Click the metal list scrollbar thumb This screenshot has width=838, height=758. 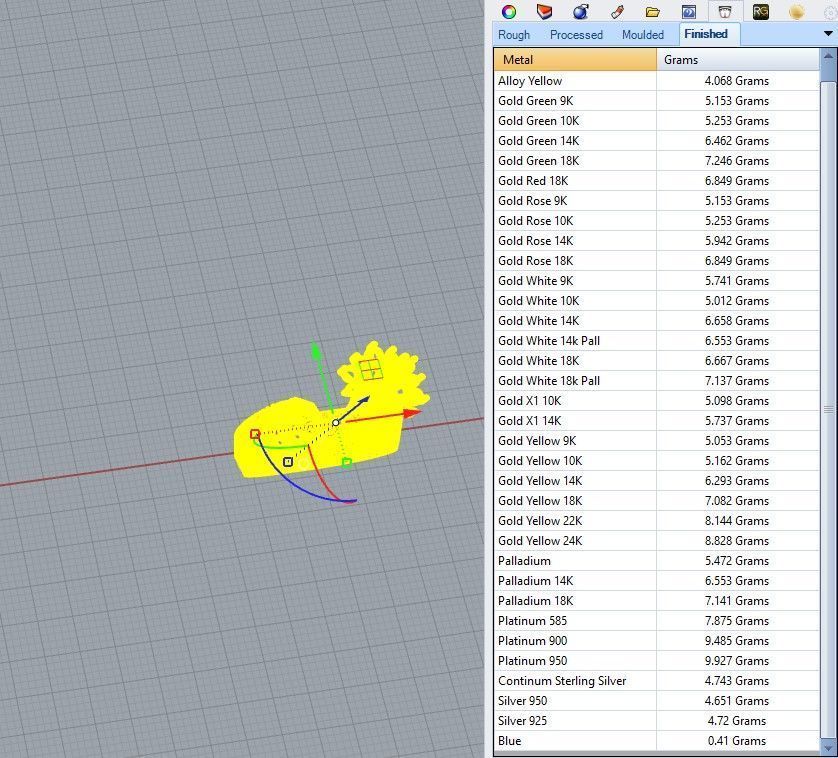point(828,409)
